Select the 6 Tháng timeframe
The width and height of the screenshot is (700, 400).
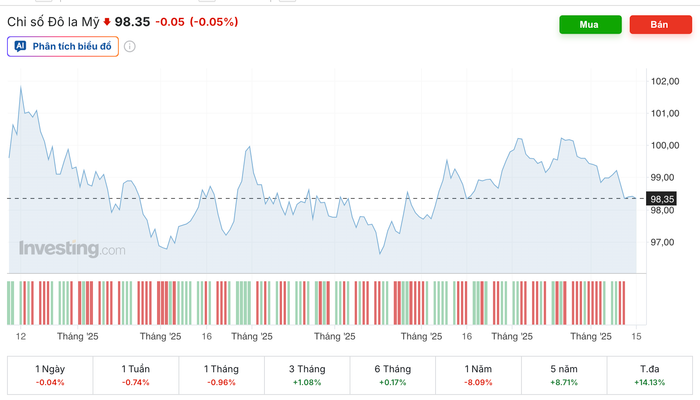pyautogui.click(x=393, y=375)
